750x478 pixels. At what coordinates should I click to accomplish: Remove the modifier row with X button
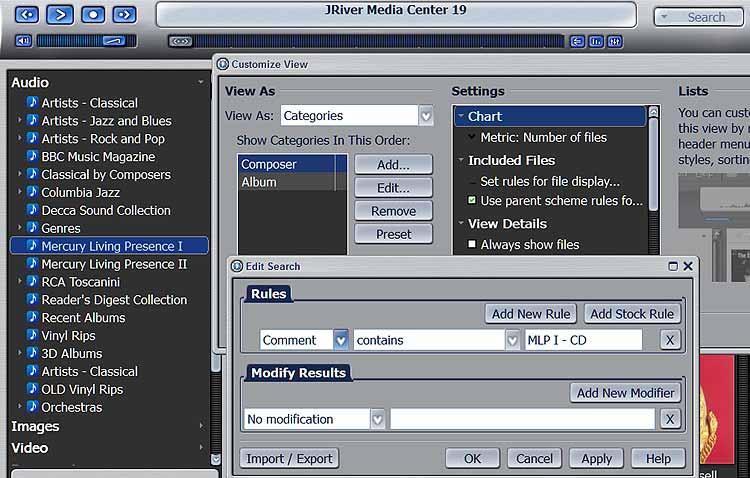671,419
